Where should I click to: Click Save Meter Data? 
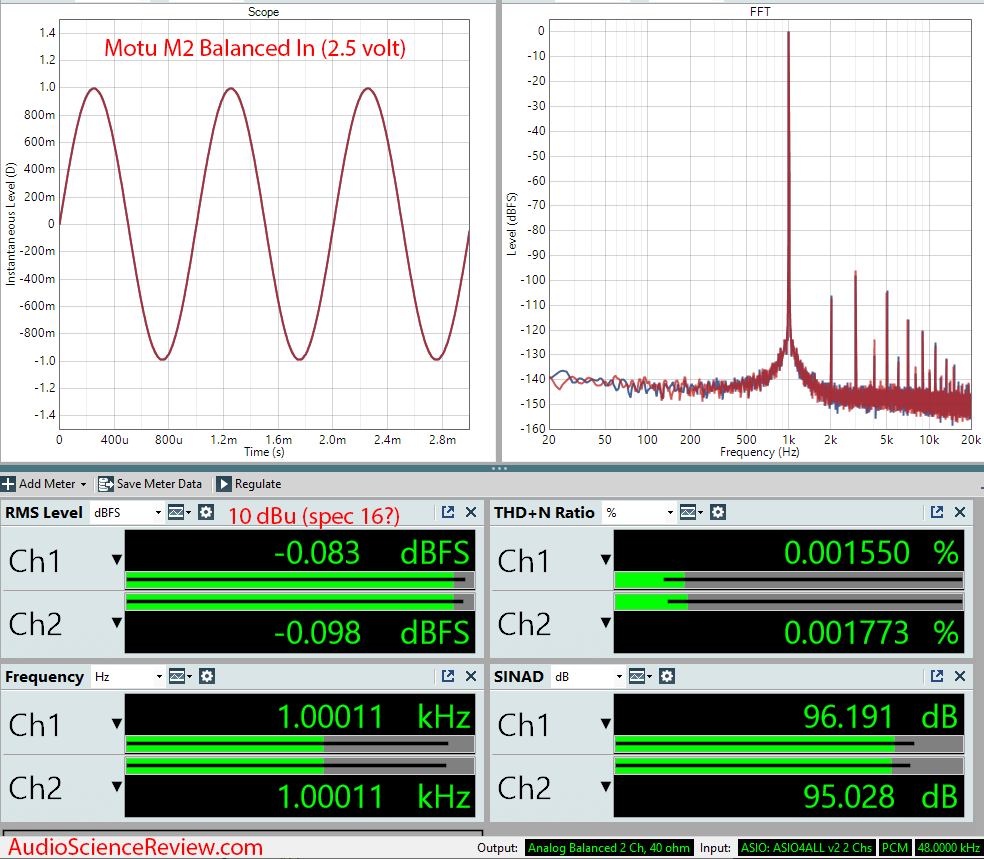coord(150,484)
